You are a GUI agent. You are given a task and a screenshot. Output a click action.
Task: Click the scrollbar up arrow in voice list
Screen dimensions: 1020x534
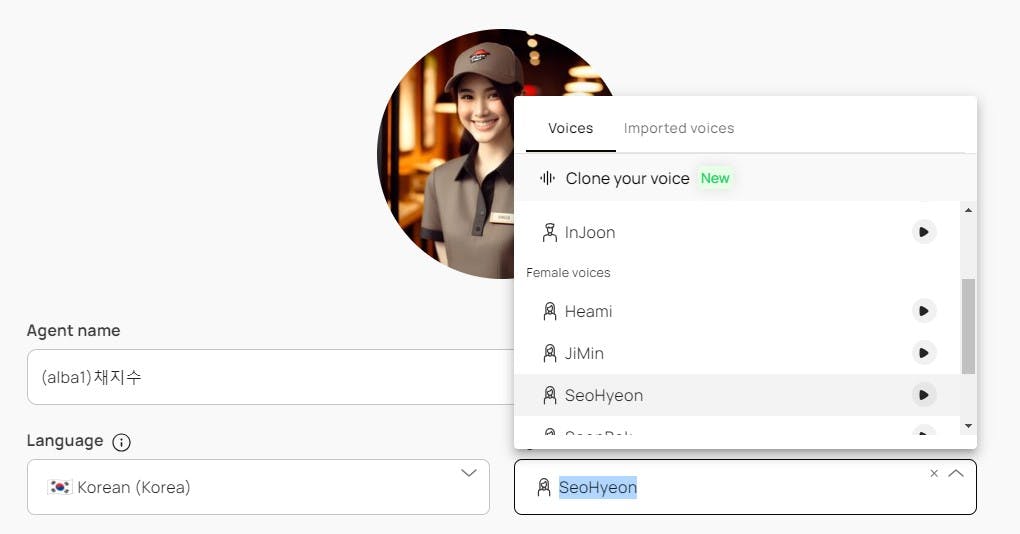(969, 210)
